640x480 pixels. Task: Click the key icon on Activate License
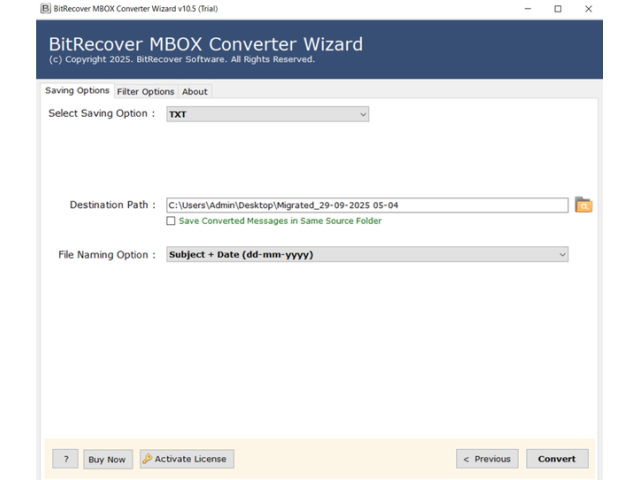148,459
